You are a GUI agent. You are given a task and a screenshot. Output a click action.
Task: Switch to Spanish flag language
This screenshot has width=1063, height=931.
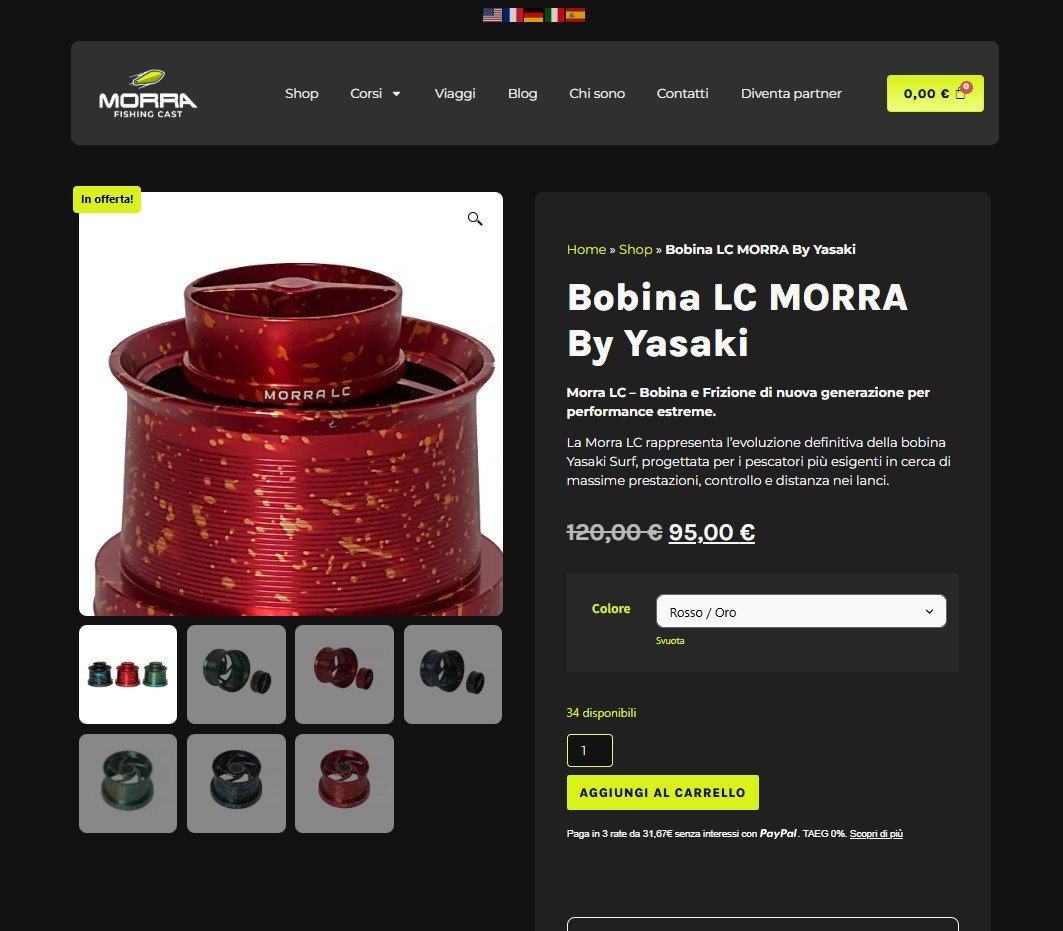point(575,15)
